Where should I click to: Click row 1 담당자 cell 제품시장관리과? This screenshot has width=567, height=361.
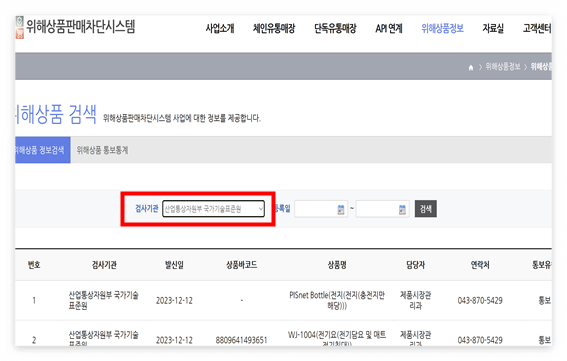[415, 300]
